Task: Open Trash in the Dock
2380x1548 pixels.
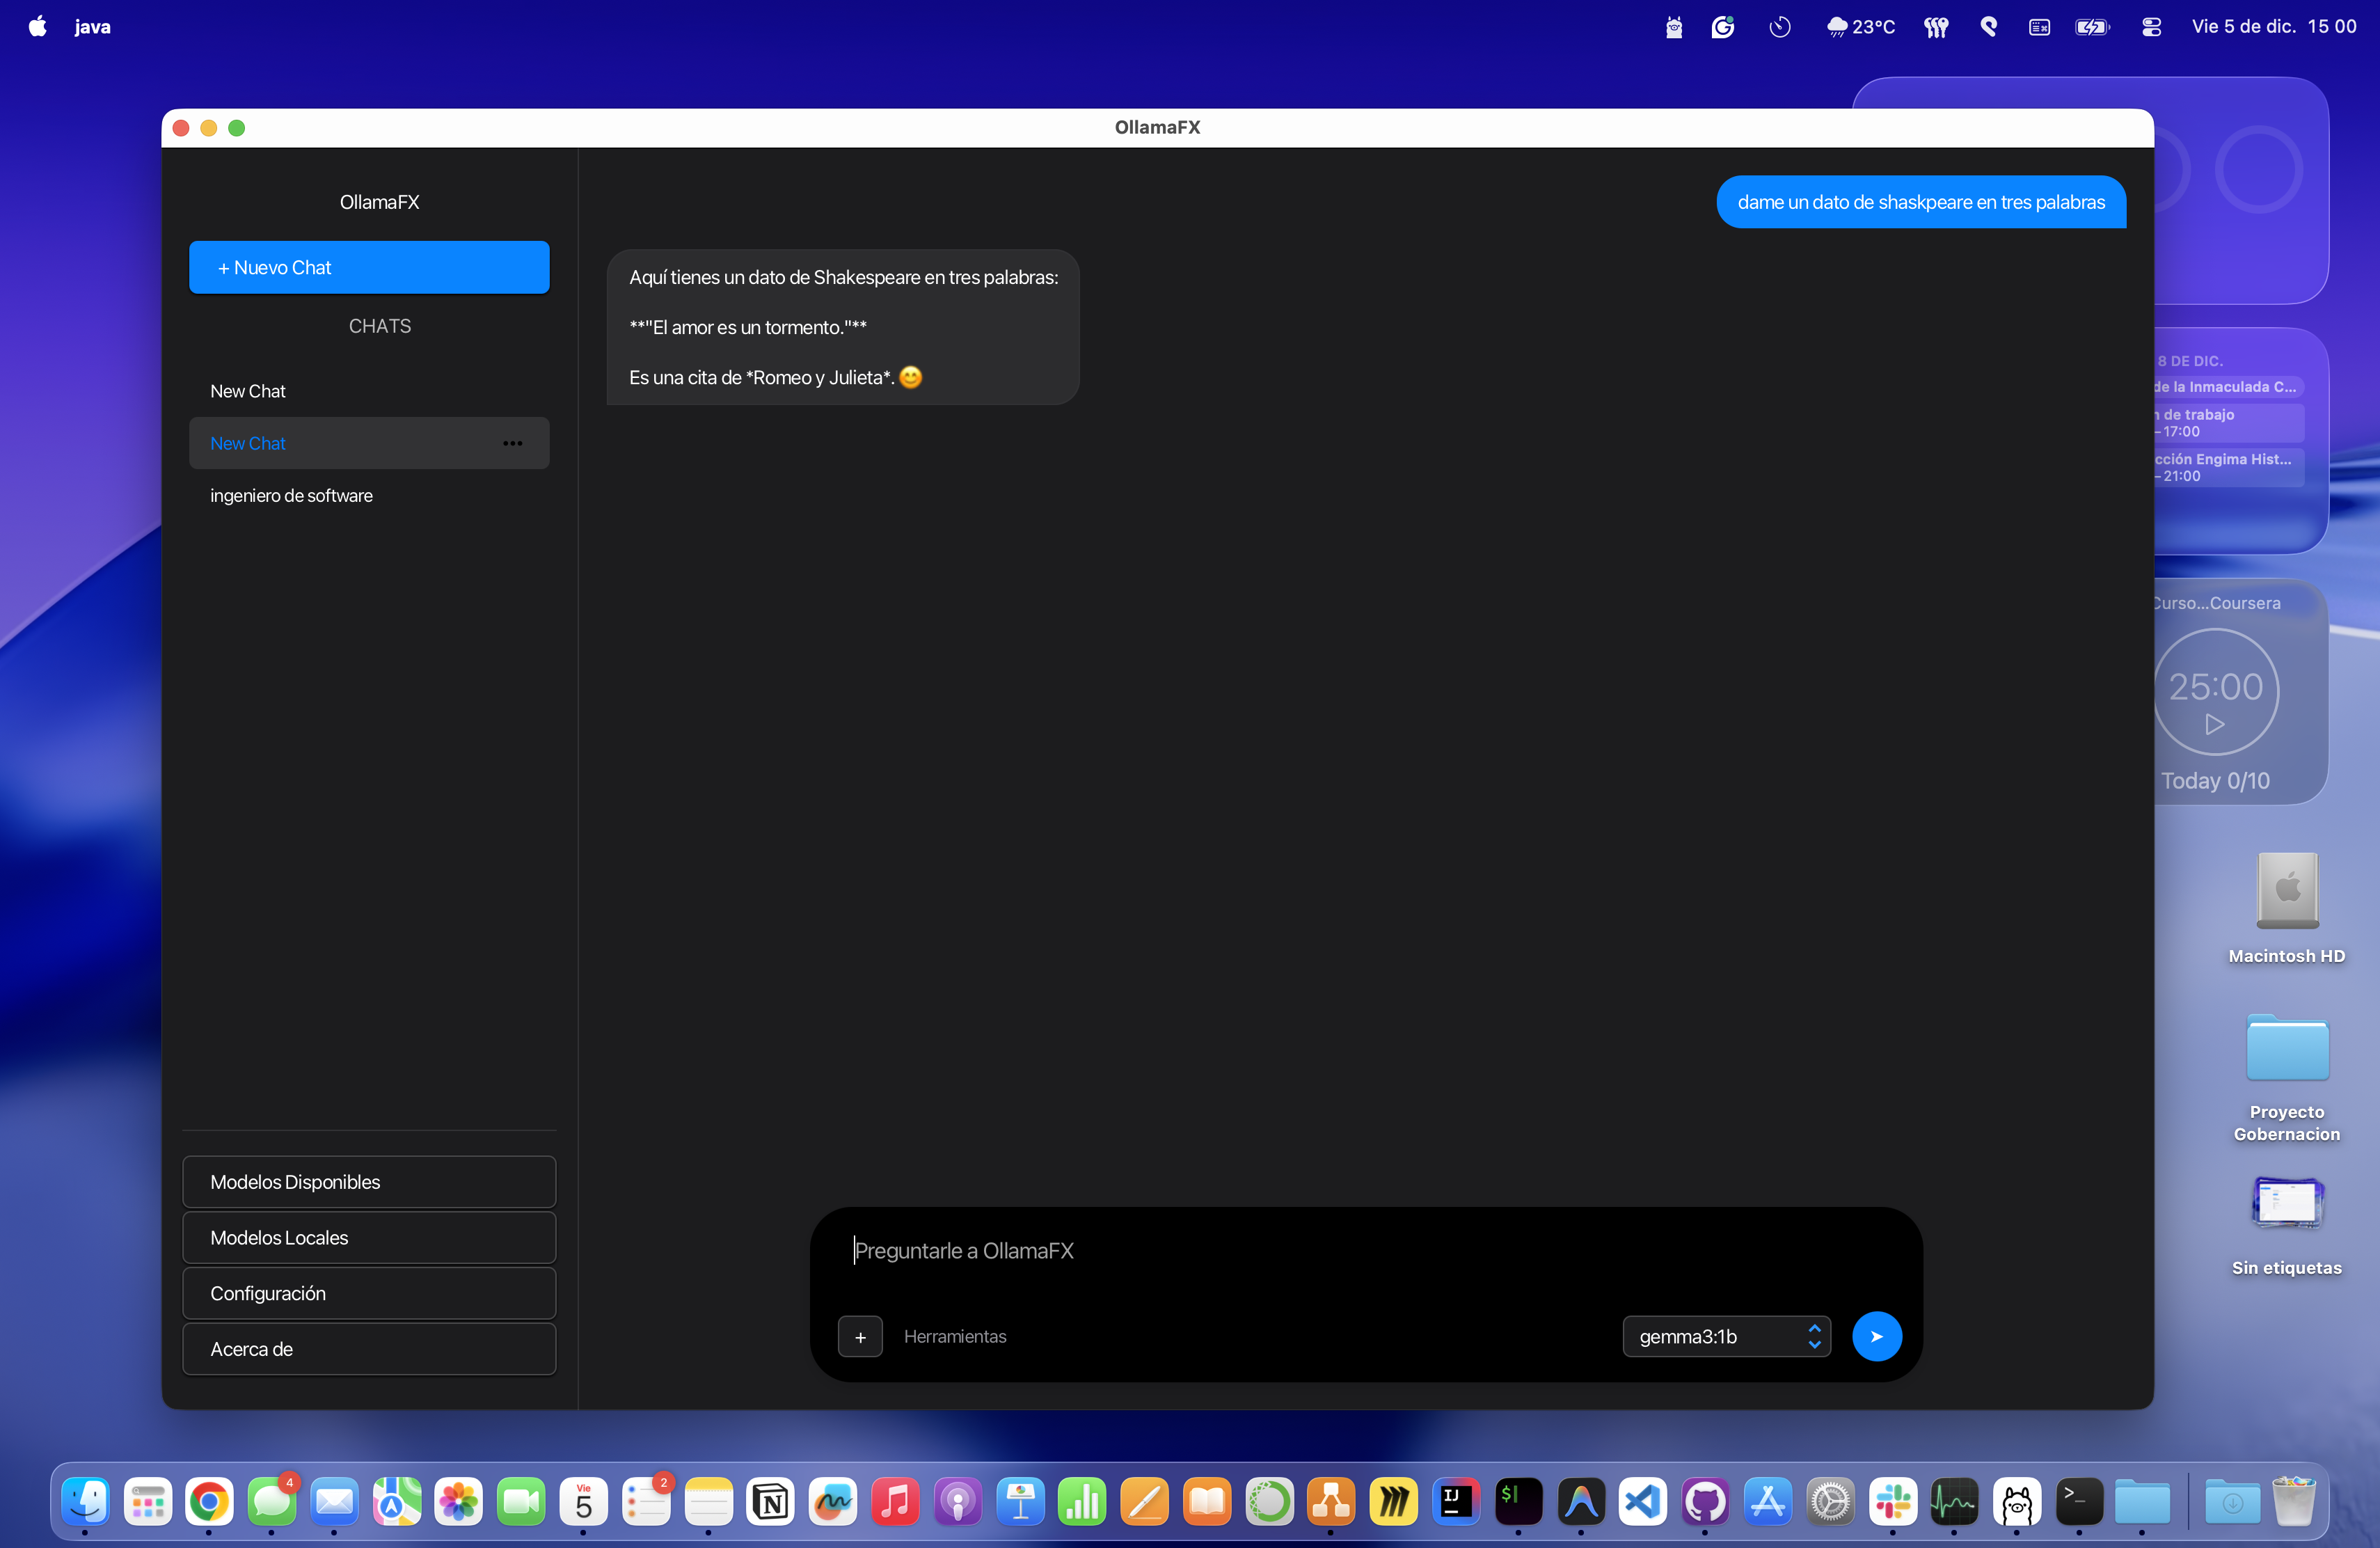Action: [x=2294, y=1502]
